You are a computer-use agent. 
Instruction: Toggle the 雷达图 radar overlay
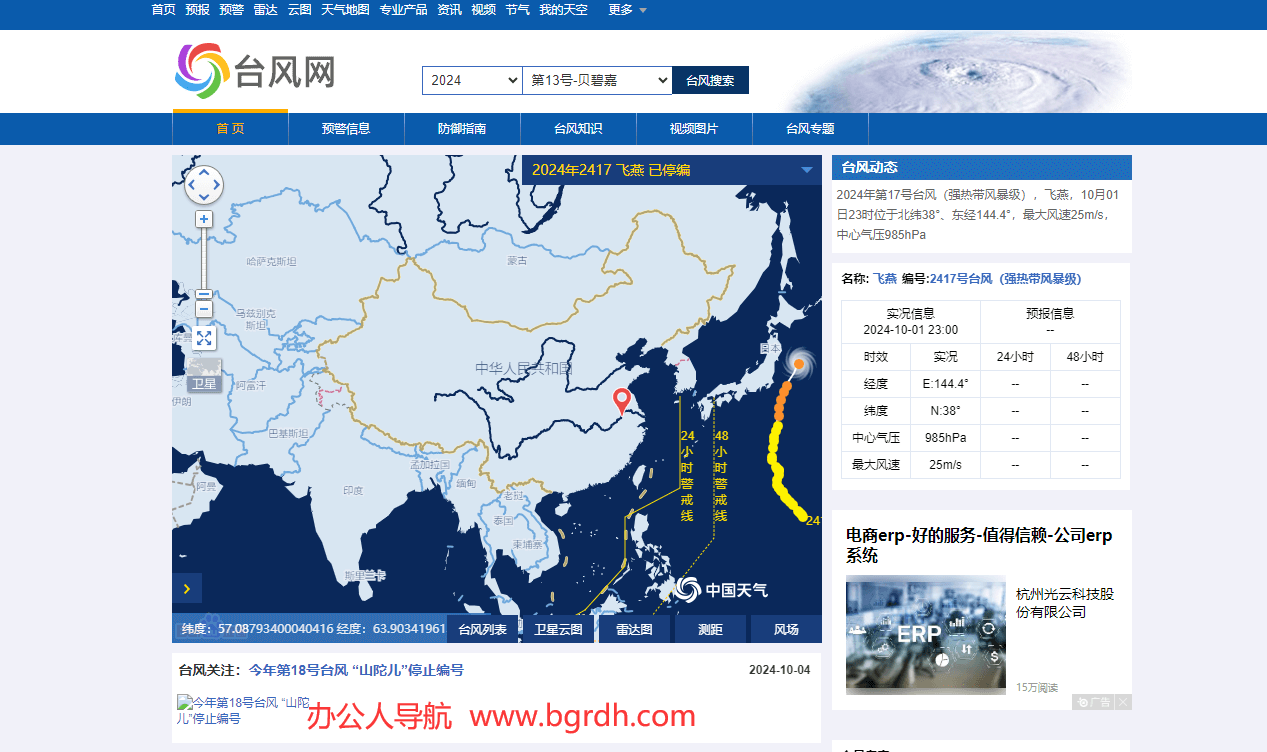coord(634,629)
